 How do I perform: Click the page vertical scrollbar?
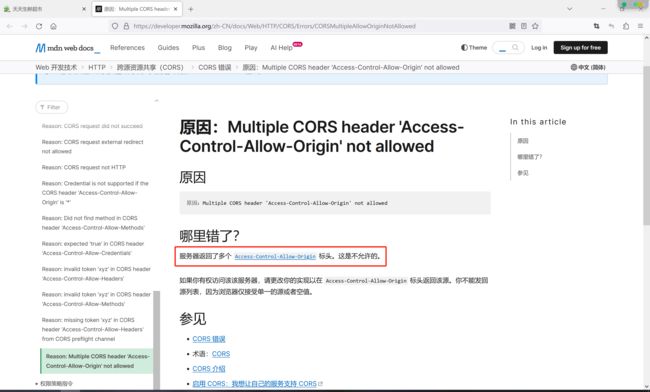[x=646, y=145]
